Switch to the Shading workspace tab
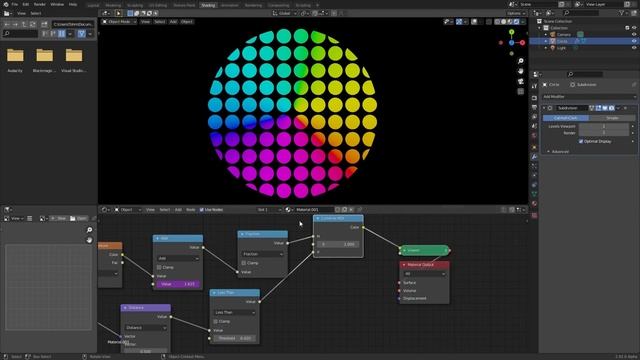This screenshot has width=640, height=360. [x=208, y=5]
